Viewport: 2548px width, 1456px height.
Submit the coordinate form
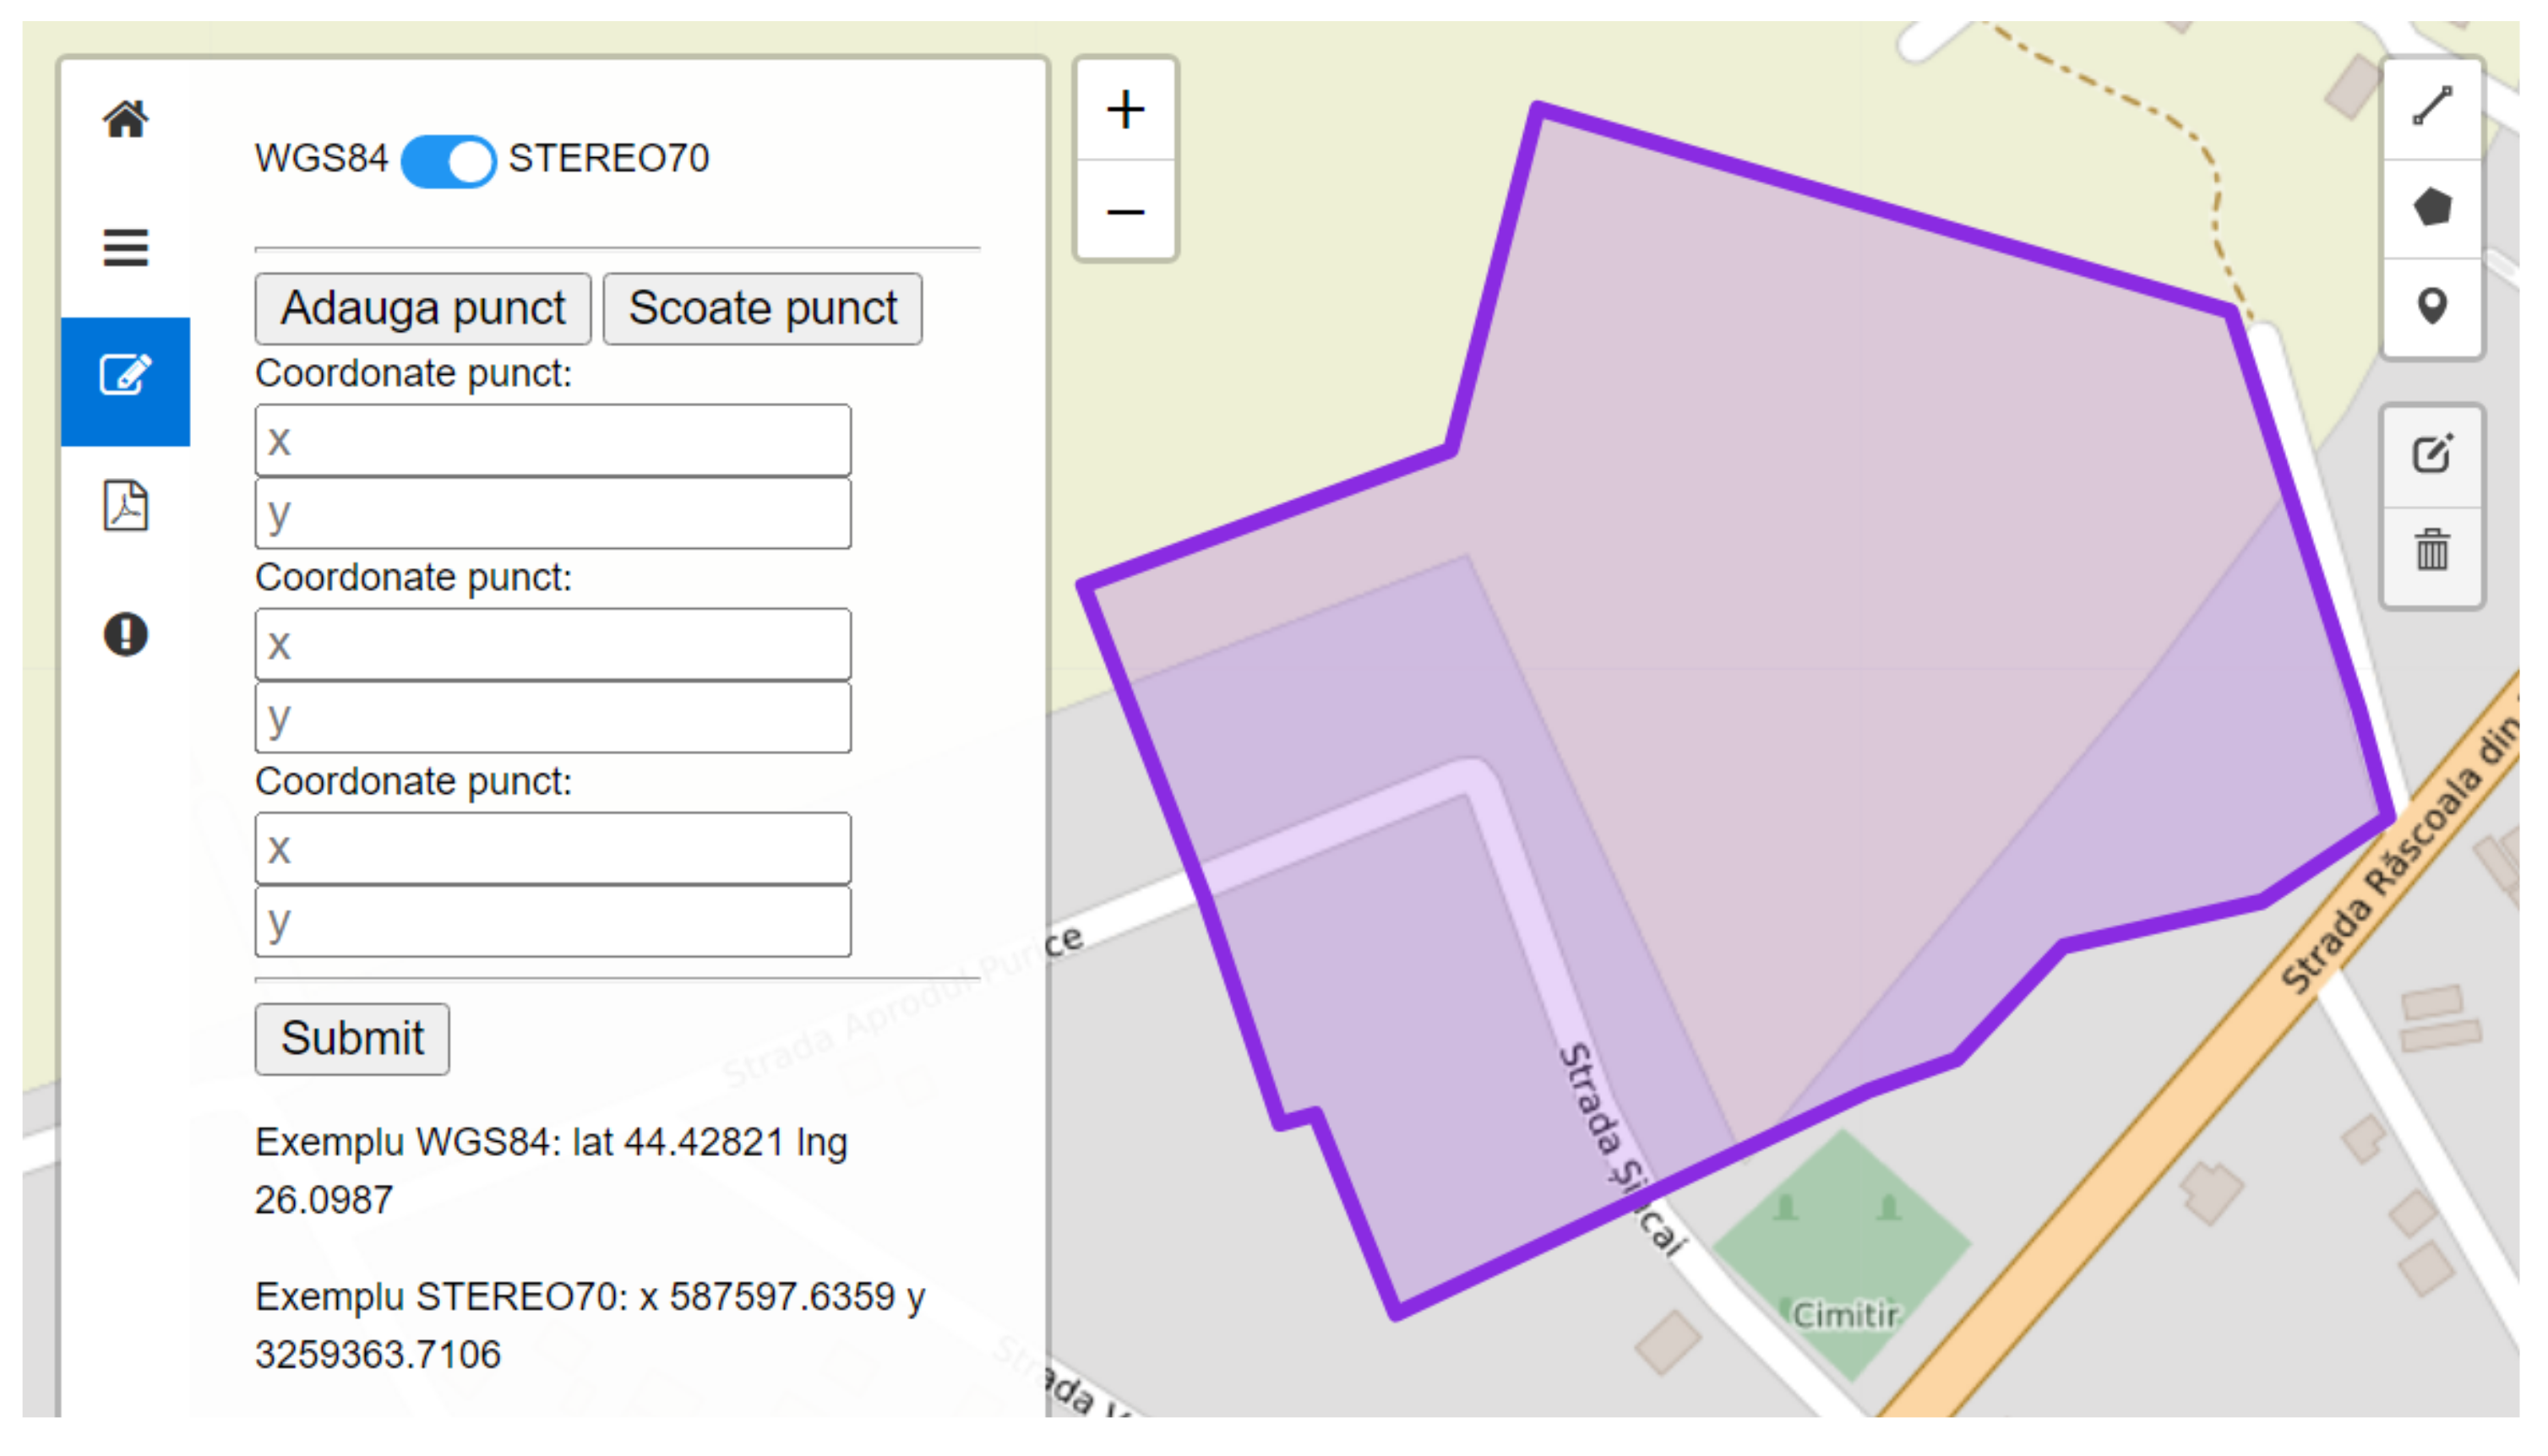pos(352,1039)
